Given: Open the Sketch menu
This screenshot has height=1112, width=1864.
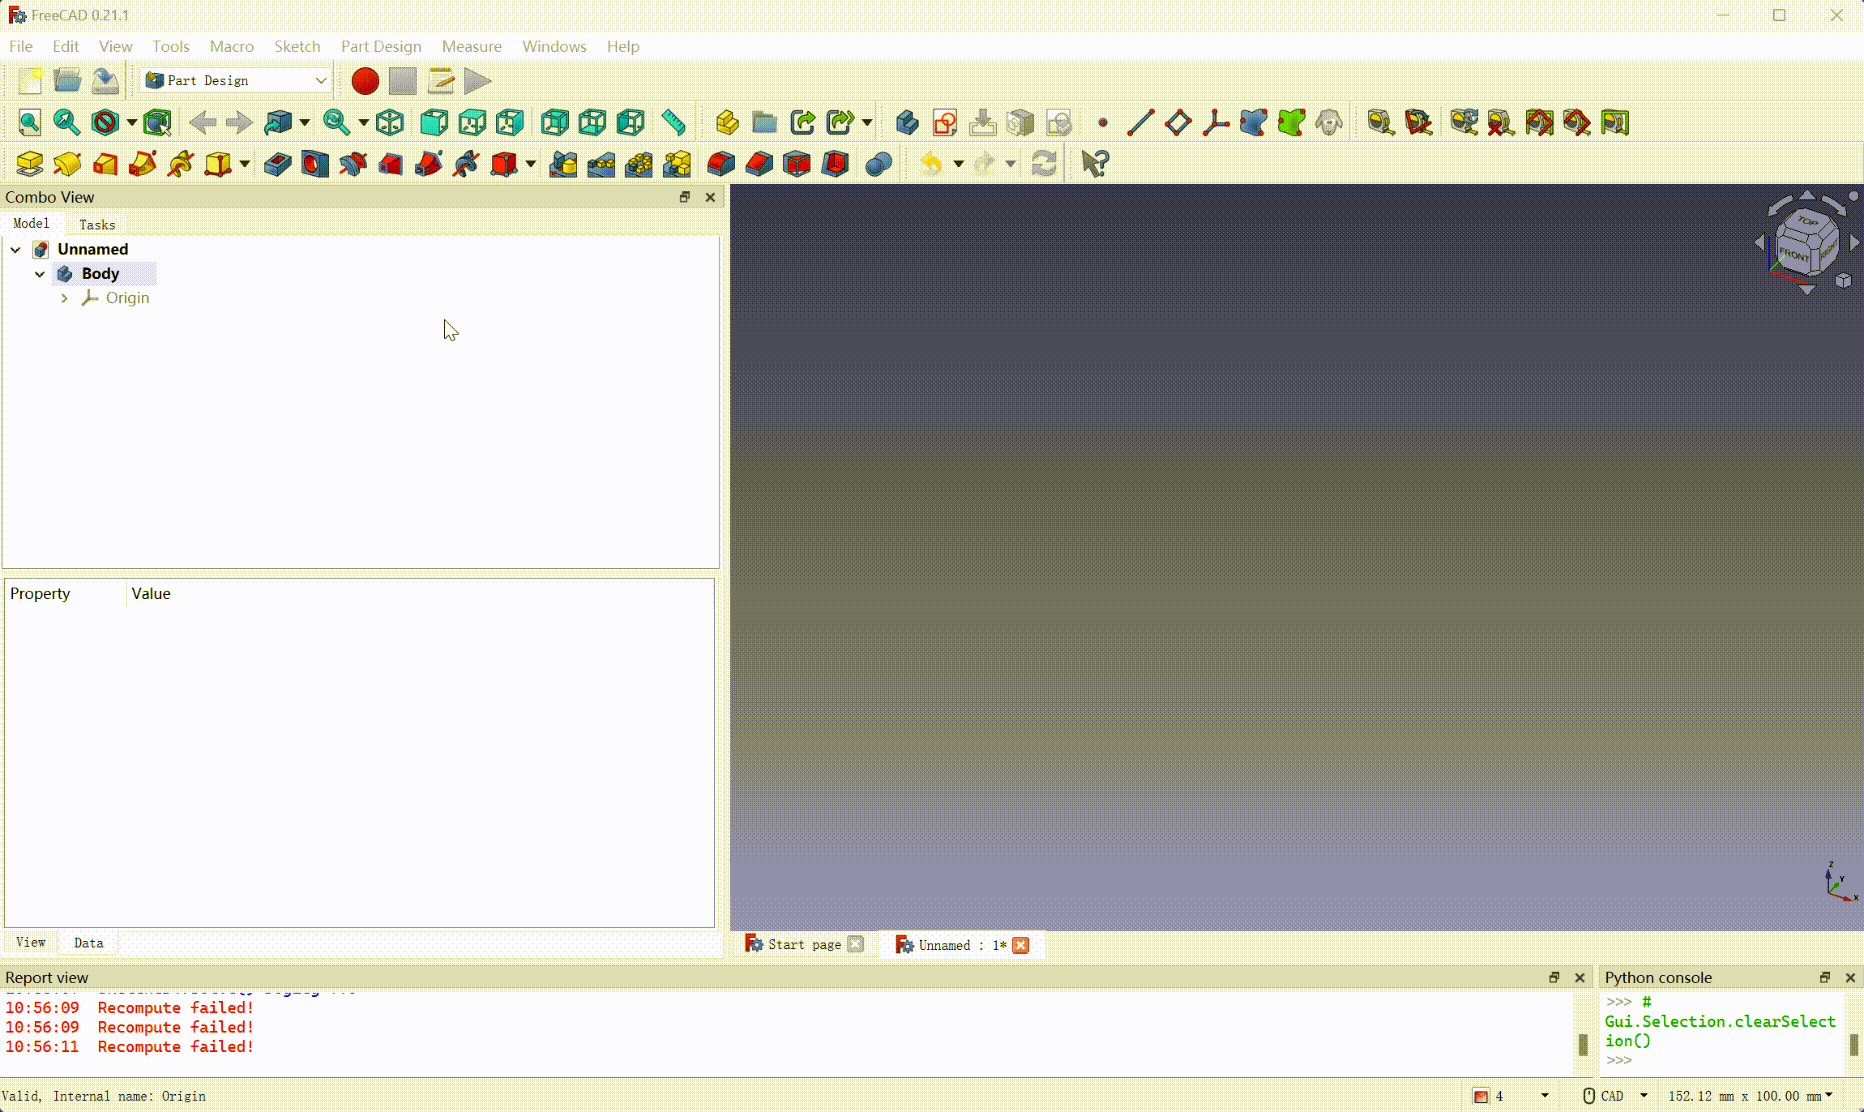Looking at the screenshot, I should (x=297, y=46).
